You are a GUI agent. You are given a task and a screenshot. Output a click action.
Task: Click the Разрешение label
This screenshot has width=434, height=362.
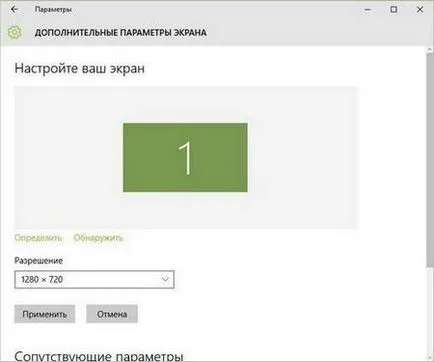click(x=39, y=261)
